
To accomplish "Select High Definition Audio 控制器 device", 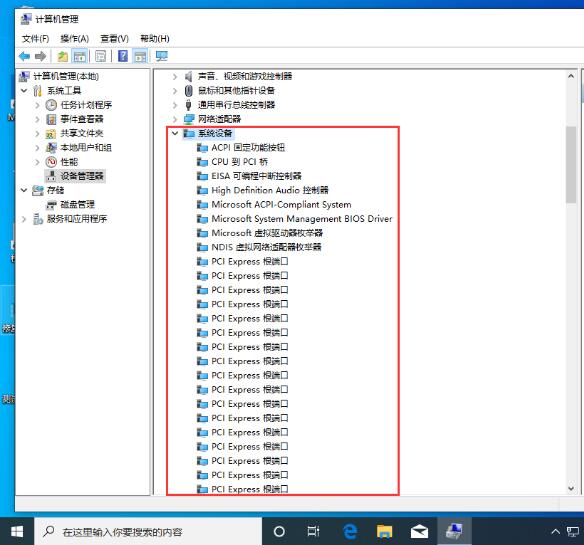I will pos(270,190).
